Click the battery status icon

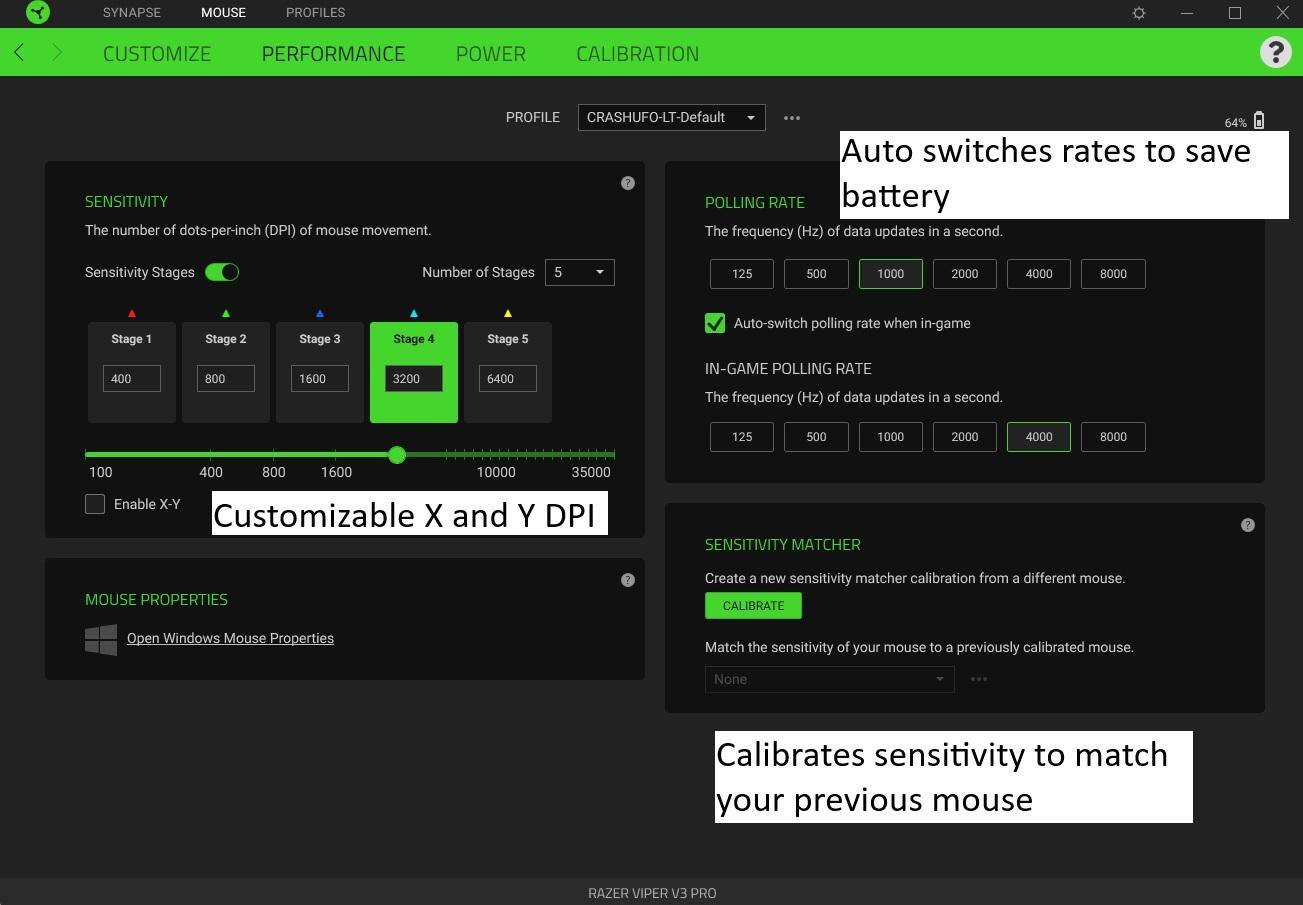[x=1258, y=121]
